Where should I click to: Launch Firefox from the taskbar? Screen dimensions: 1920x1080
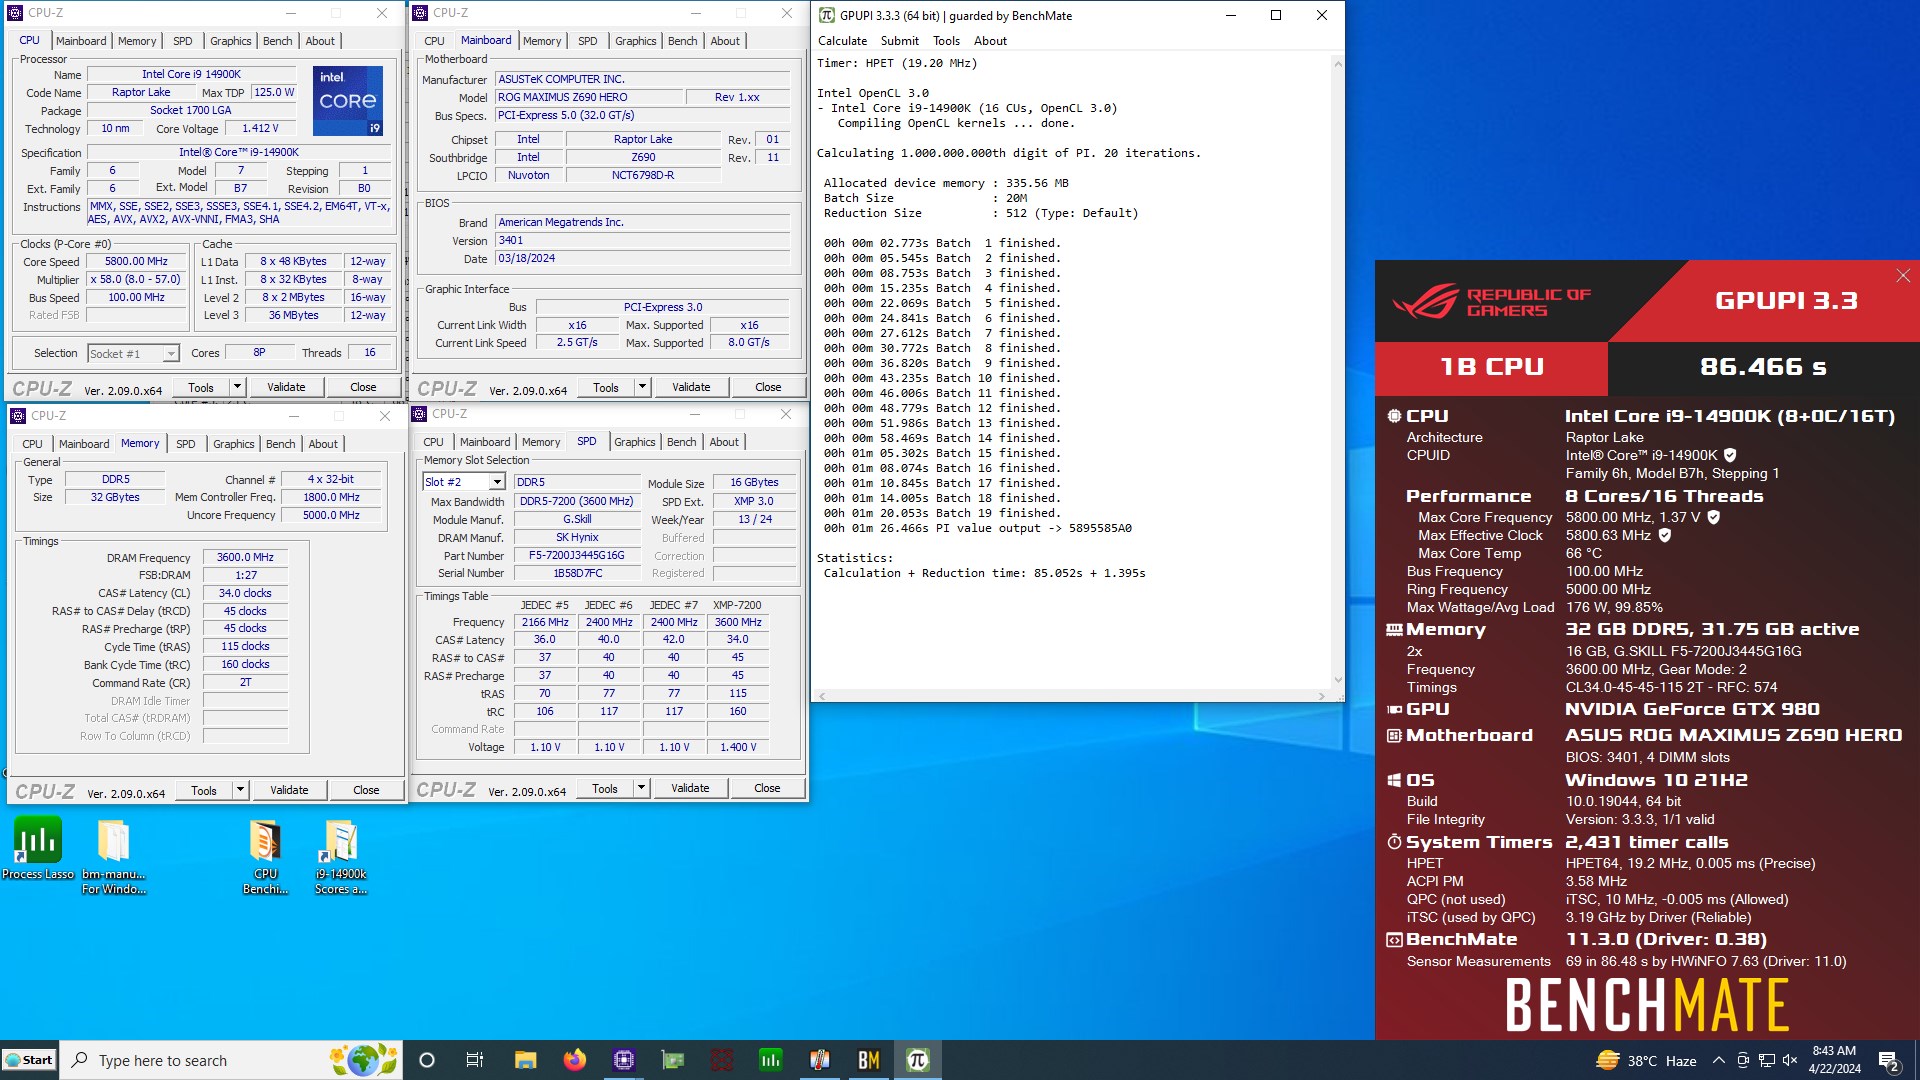[574, 1060]
